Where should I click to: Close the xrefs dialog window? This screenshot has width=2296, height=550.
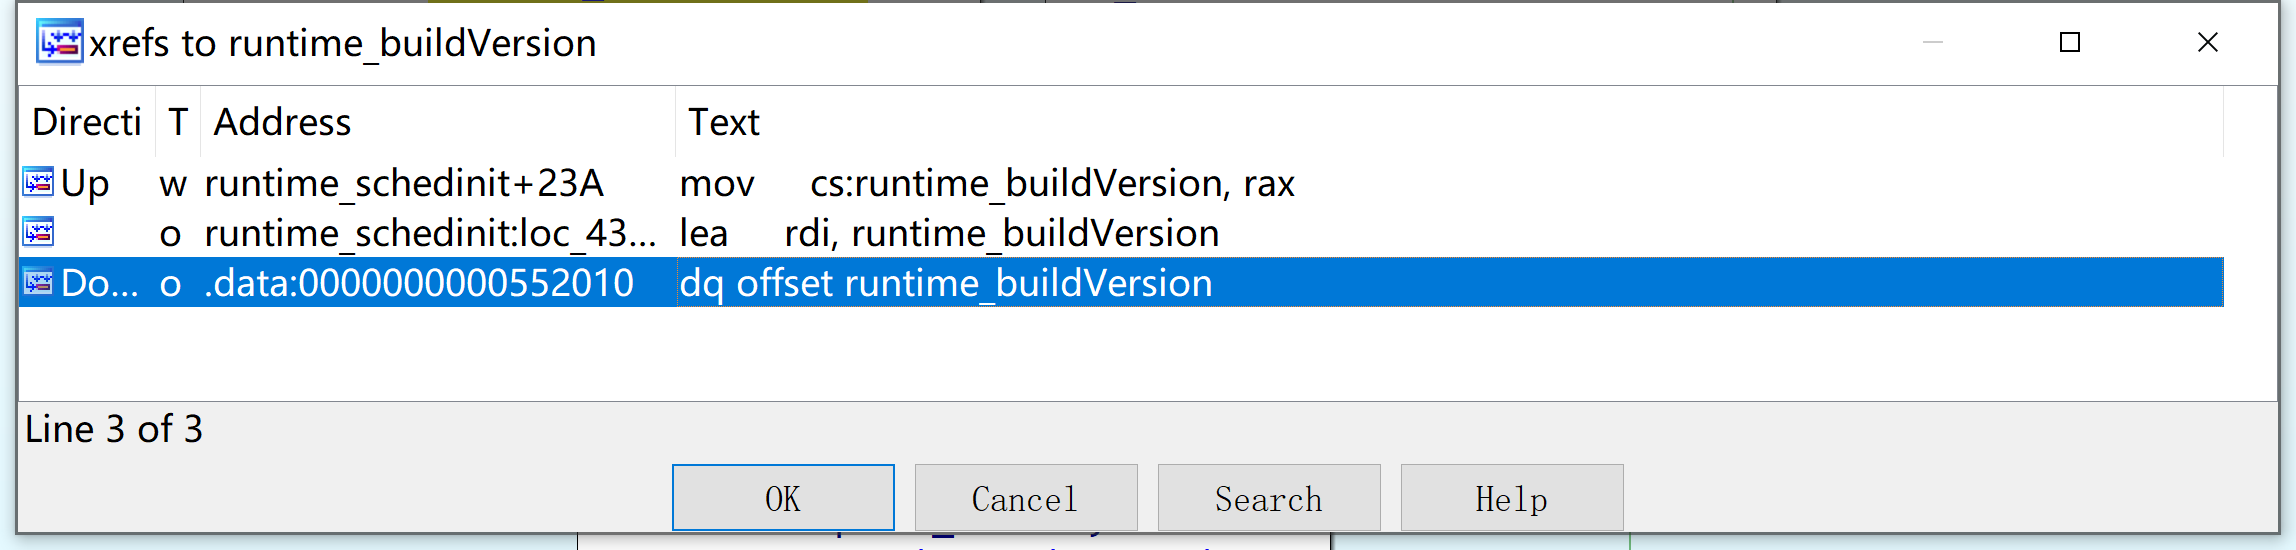2207,42
